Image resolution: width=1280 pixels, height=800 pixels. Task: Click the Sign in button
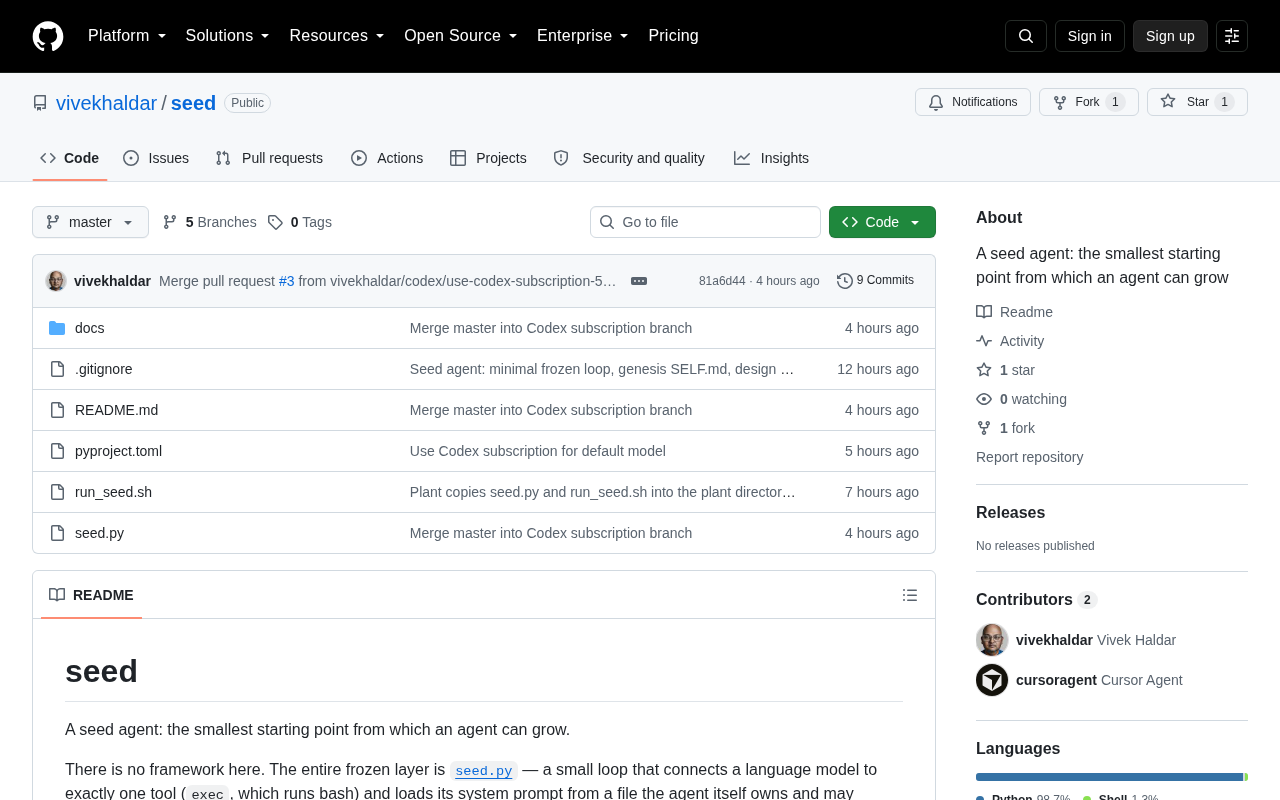1090,36
